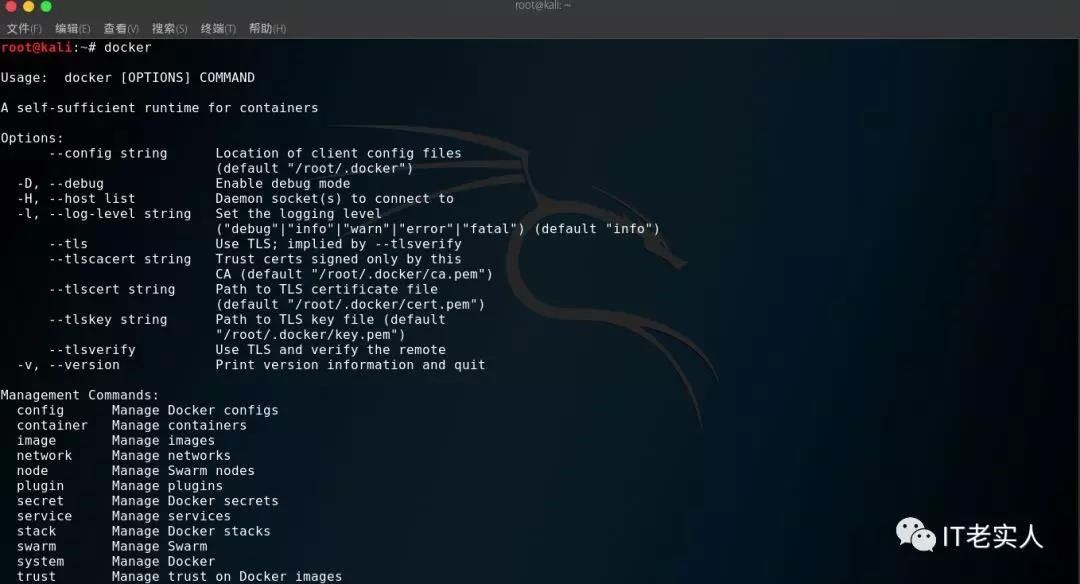Viewport: 1080px width, 584px height.
Task: Click the 'Usage:' line text
Action: click(127, 78)
